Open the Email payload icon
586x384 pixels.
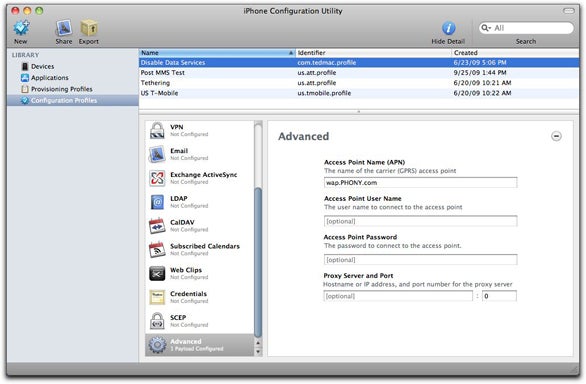point(157,154)
